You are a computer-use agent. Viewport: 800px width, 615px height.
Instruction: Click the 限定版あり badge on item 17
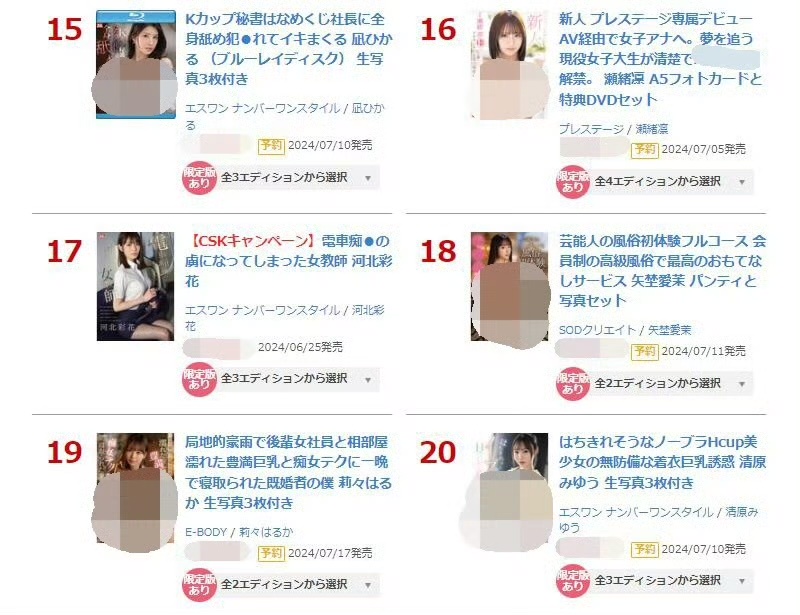click(199, 379)
